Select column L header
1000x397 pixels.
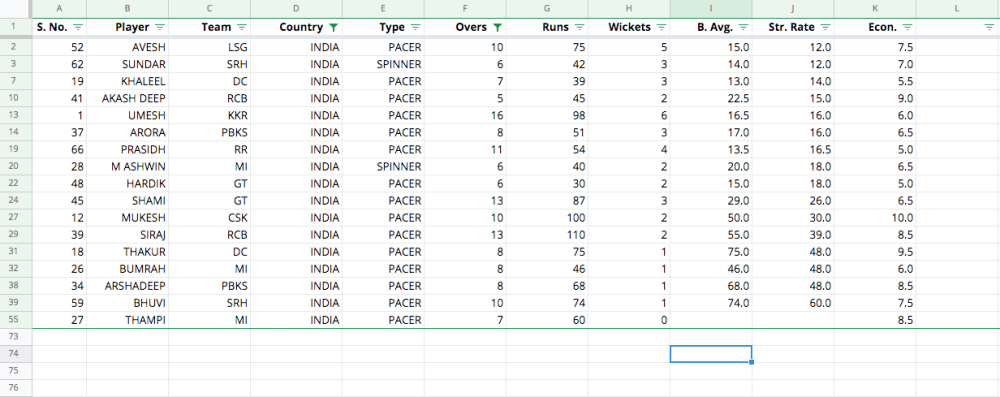[x=958, y=9]
